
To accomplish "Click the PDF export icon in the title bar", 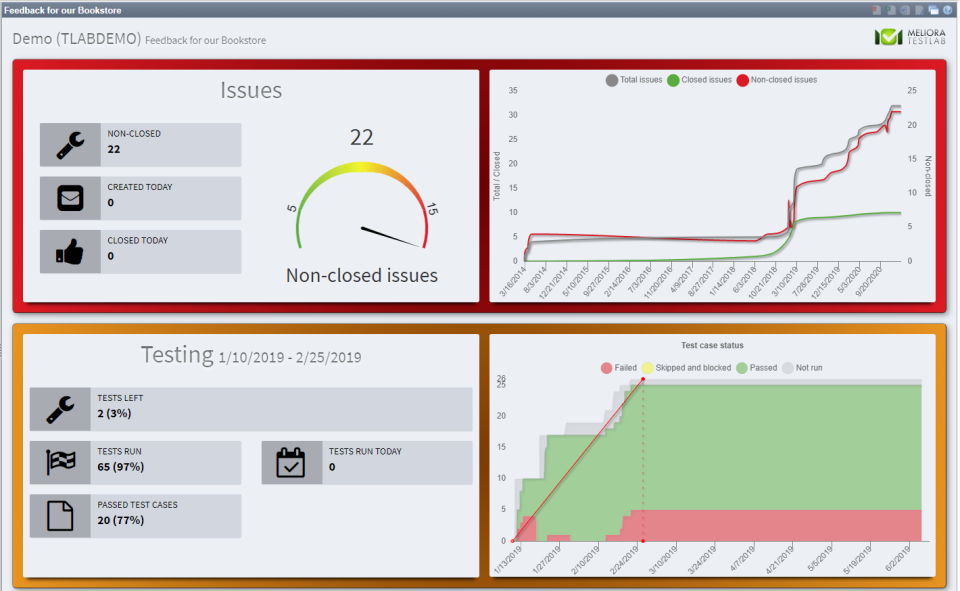I will coord(877,9).
